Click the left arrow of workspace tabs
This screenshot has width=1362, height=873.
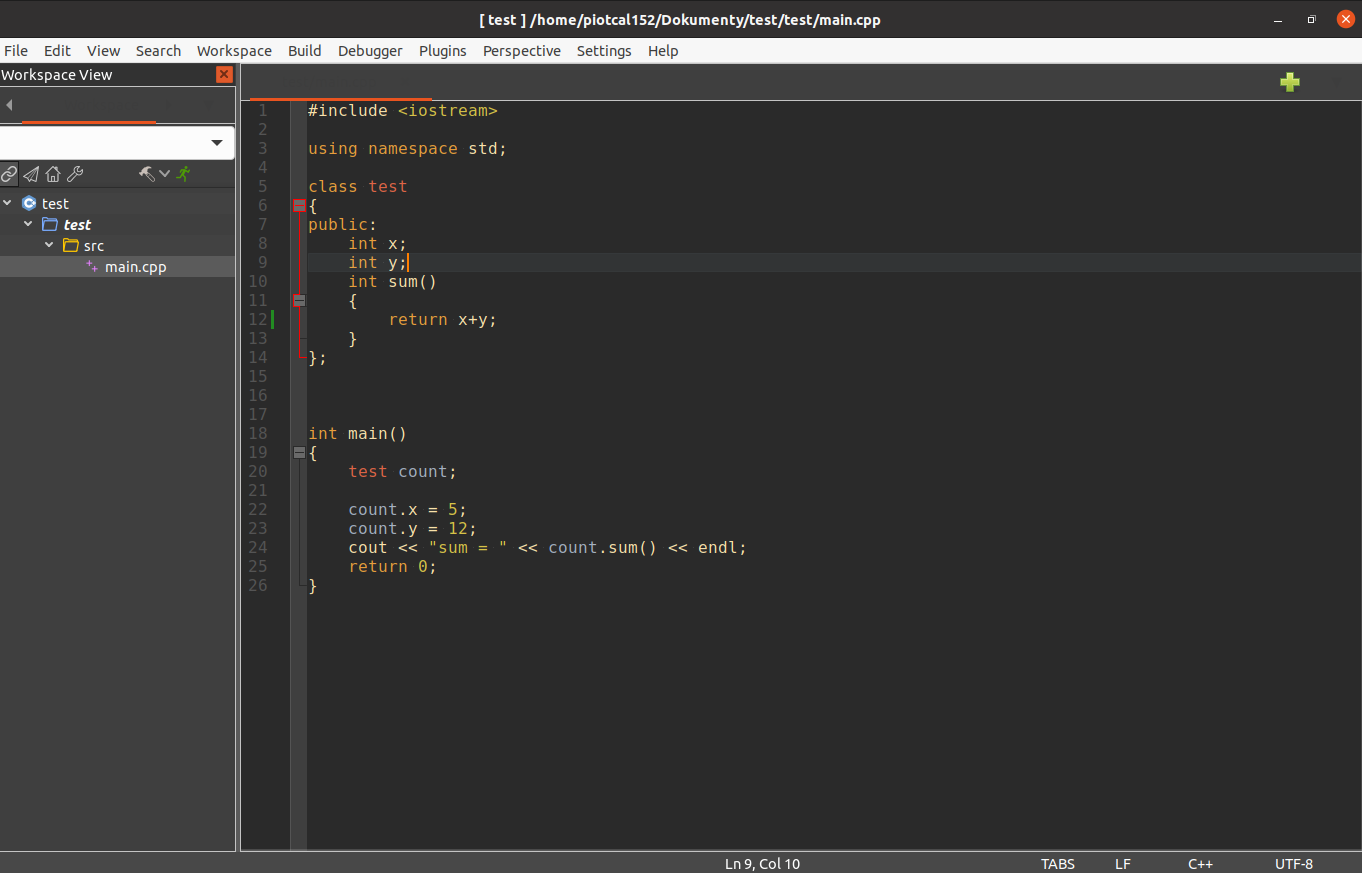tap(8, 105)
